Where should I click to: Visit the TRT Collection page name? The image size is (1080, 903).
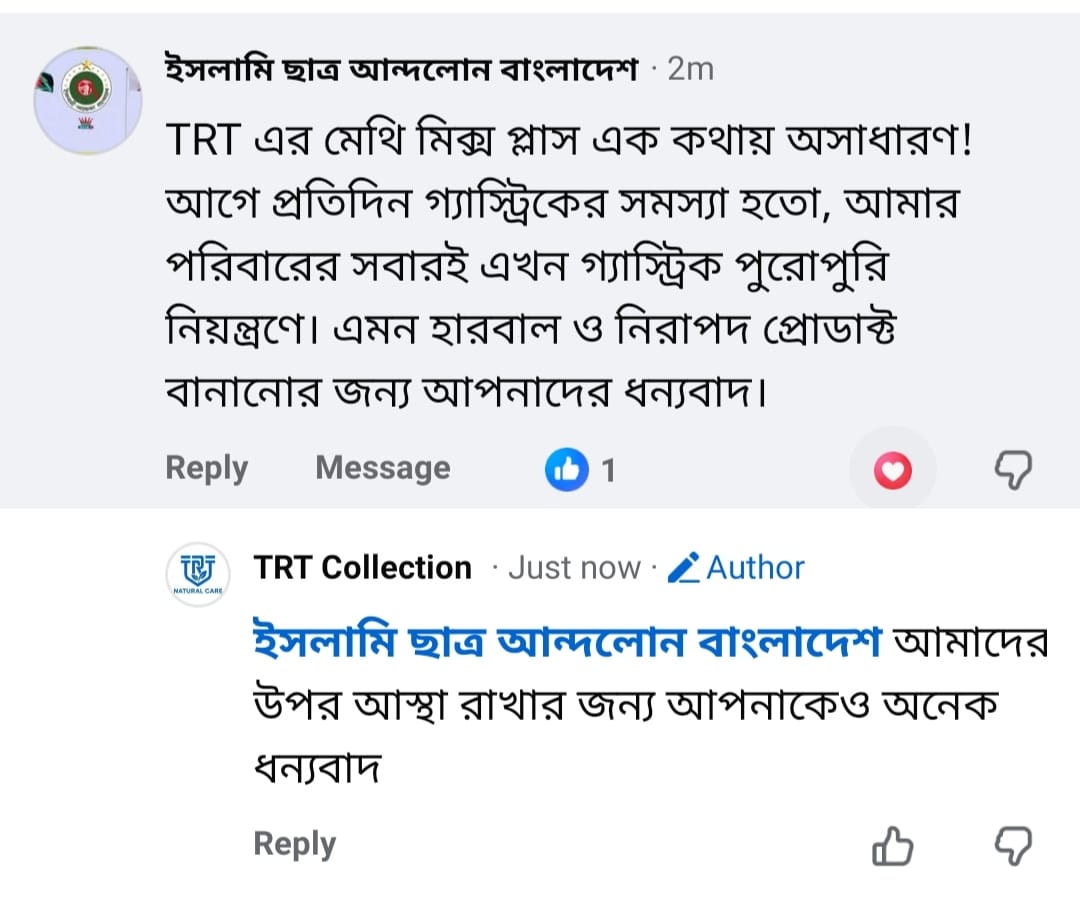[x=363, y=568]
